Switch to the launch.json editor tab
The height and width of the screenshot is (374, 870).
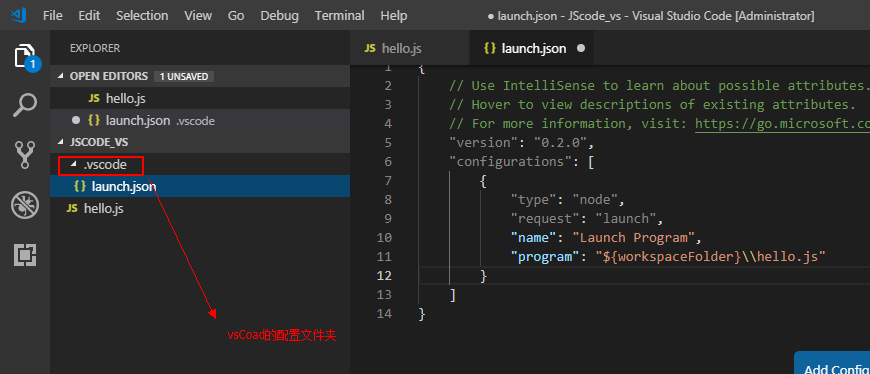532,48
